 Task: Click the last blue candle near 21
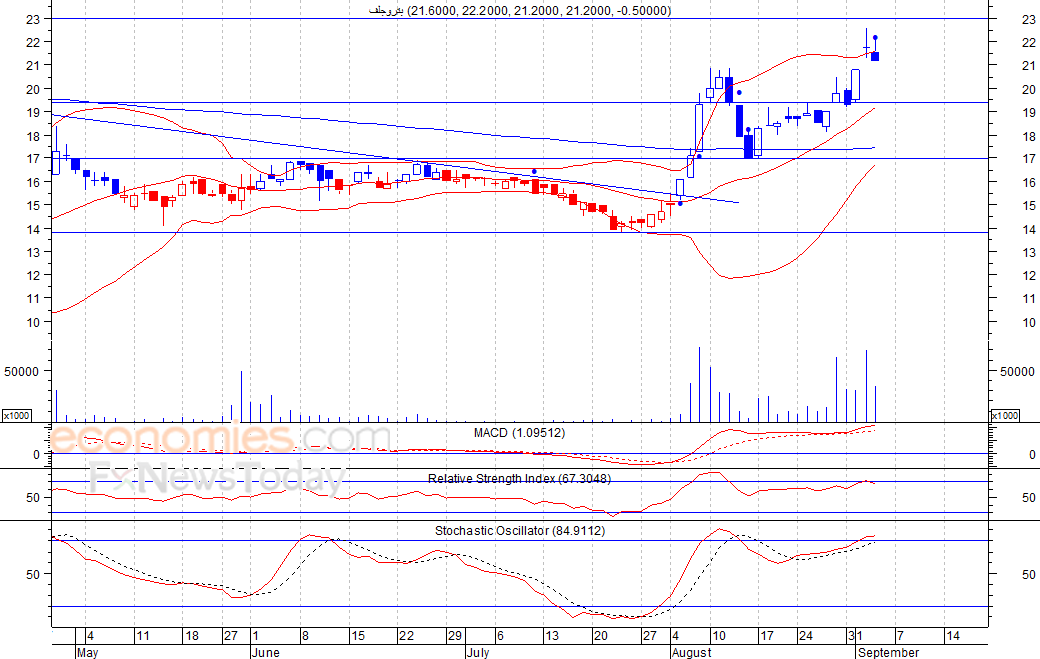coord(875,56)
